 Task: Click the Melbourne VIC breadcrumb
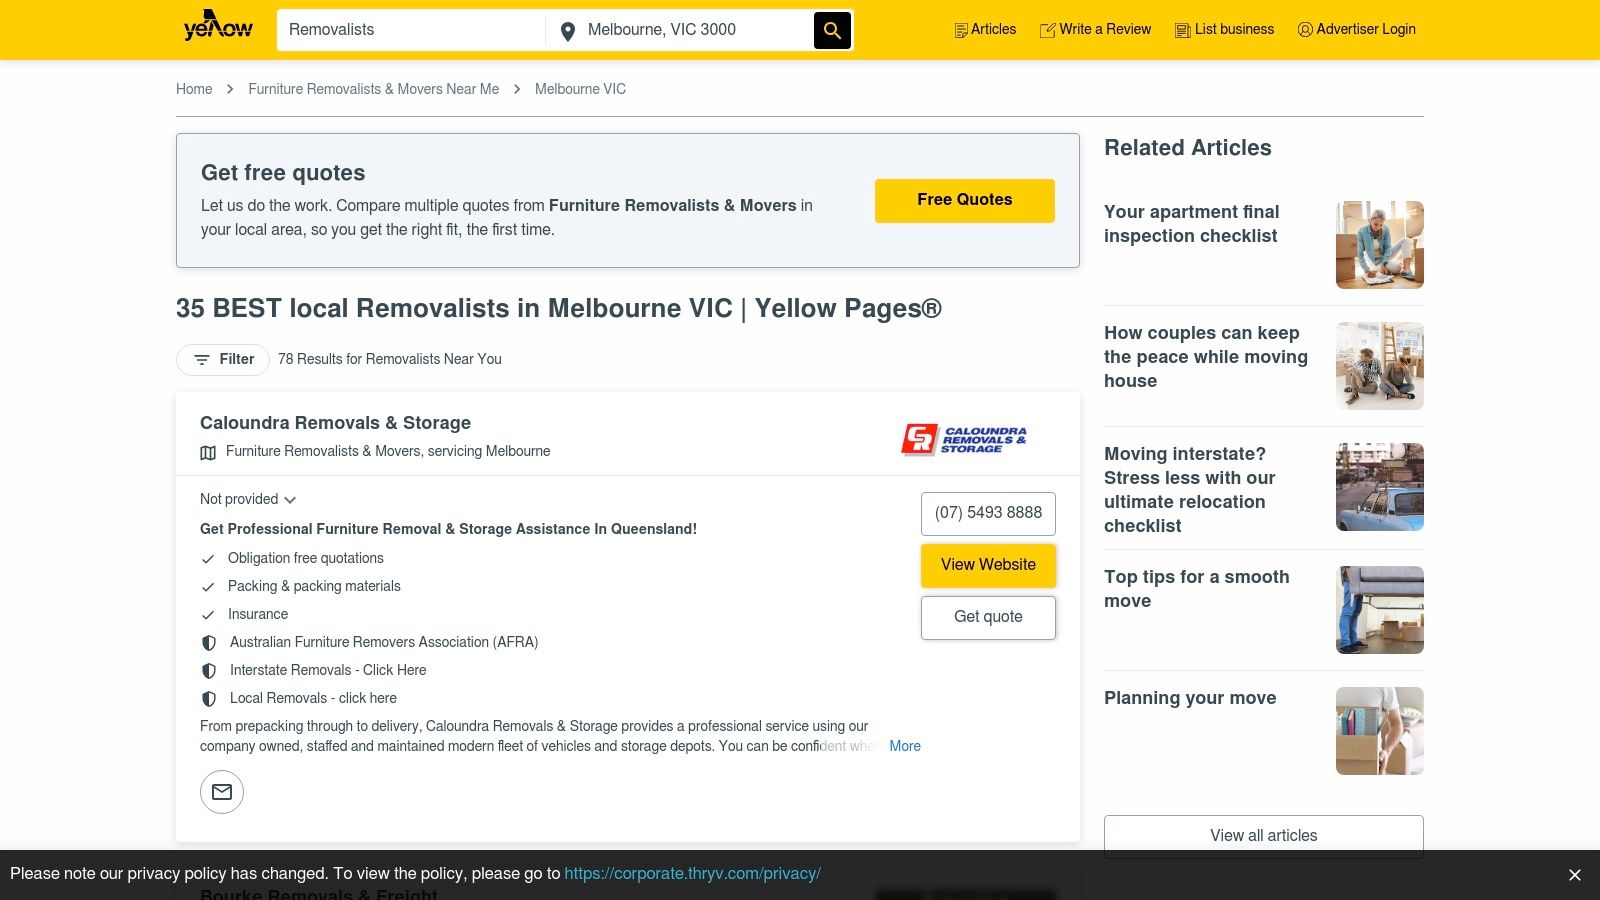(x=580, y=89)
